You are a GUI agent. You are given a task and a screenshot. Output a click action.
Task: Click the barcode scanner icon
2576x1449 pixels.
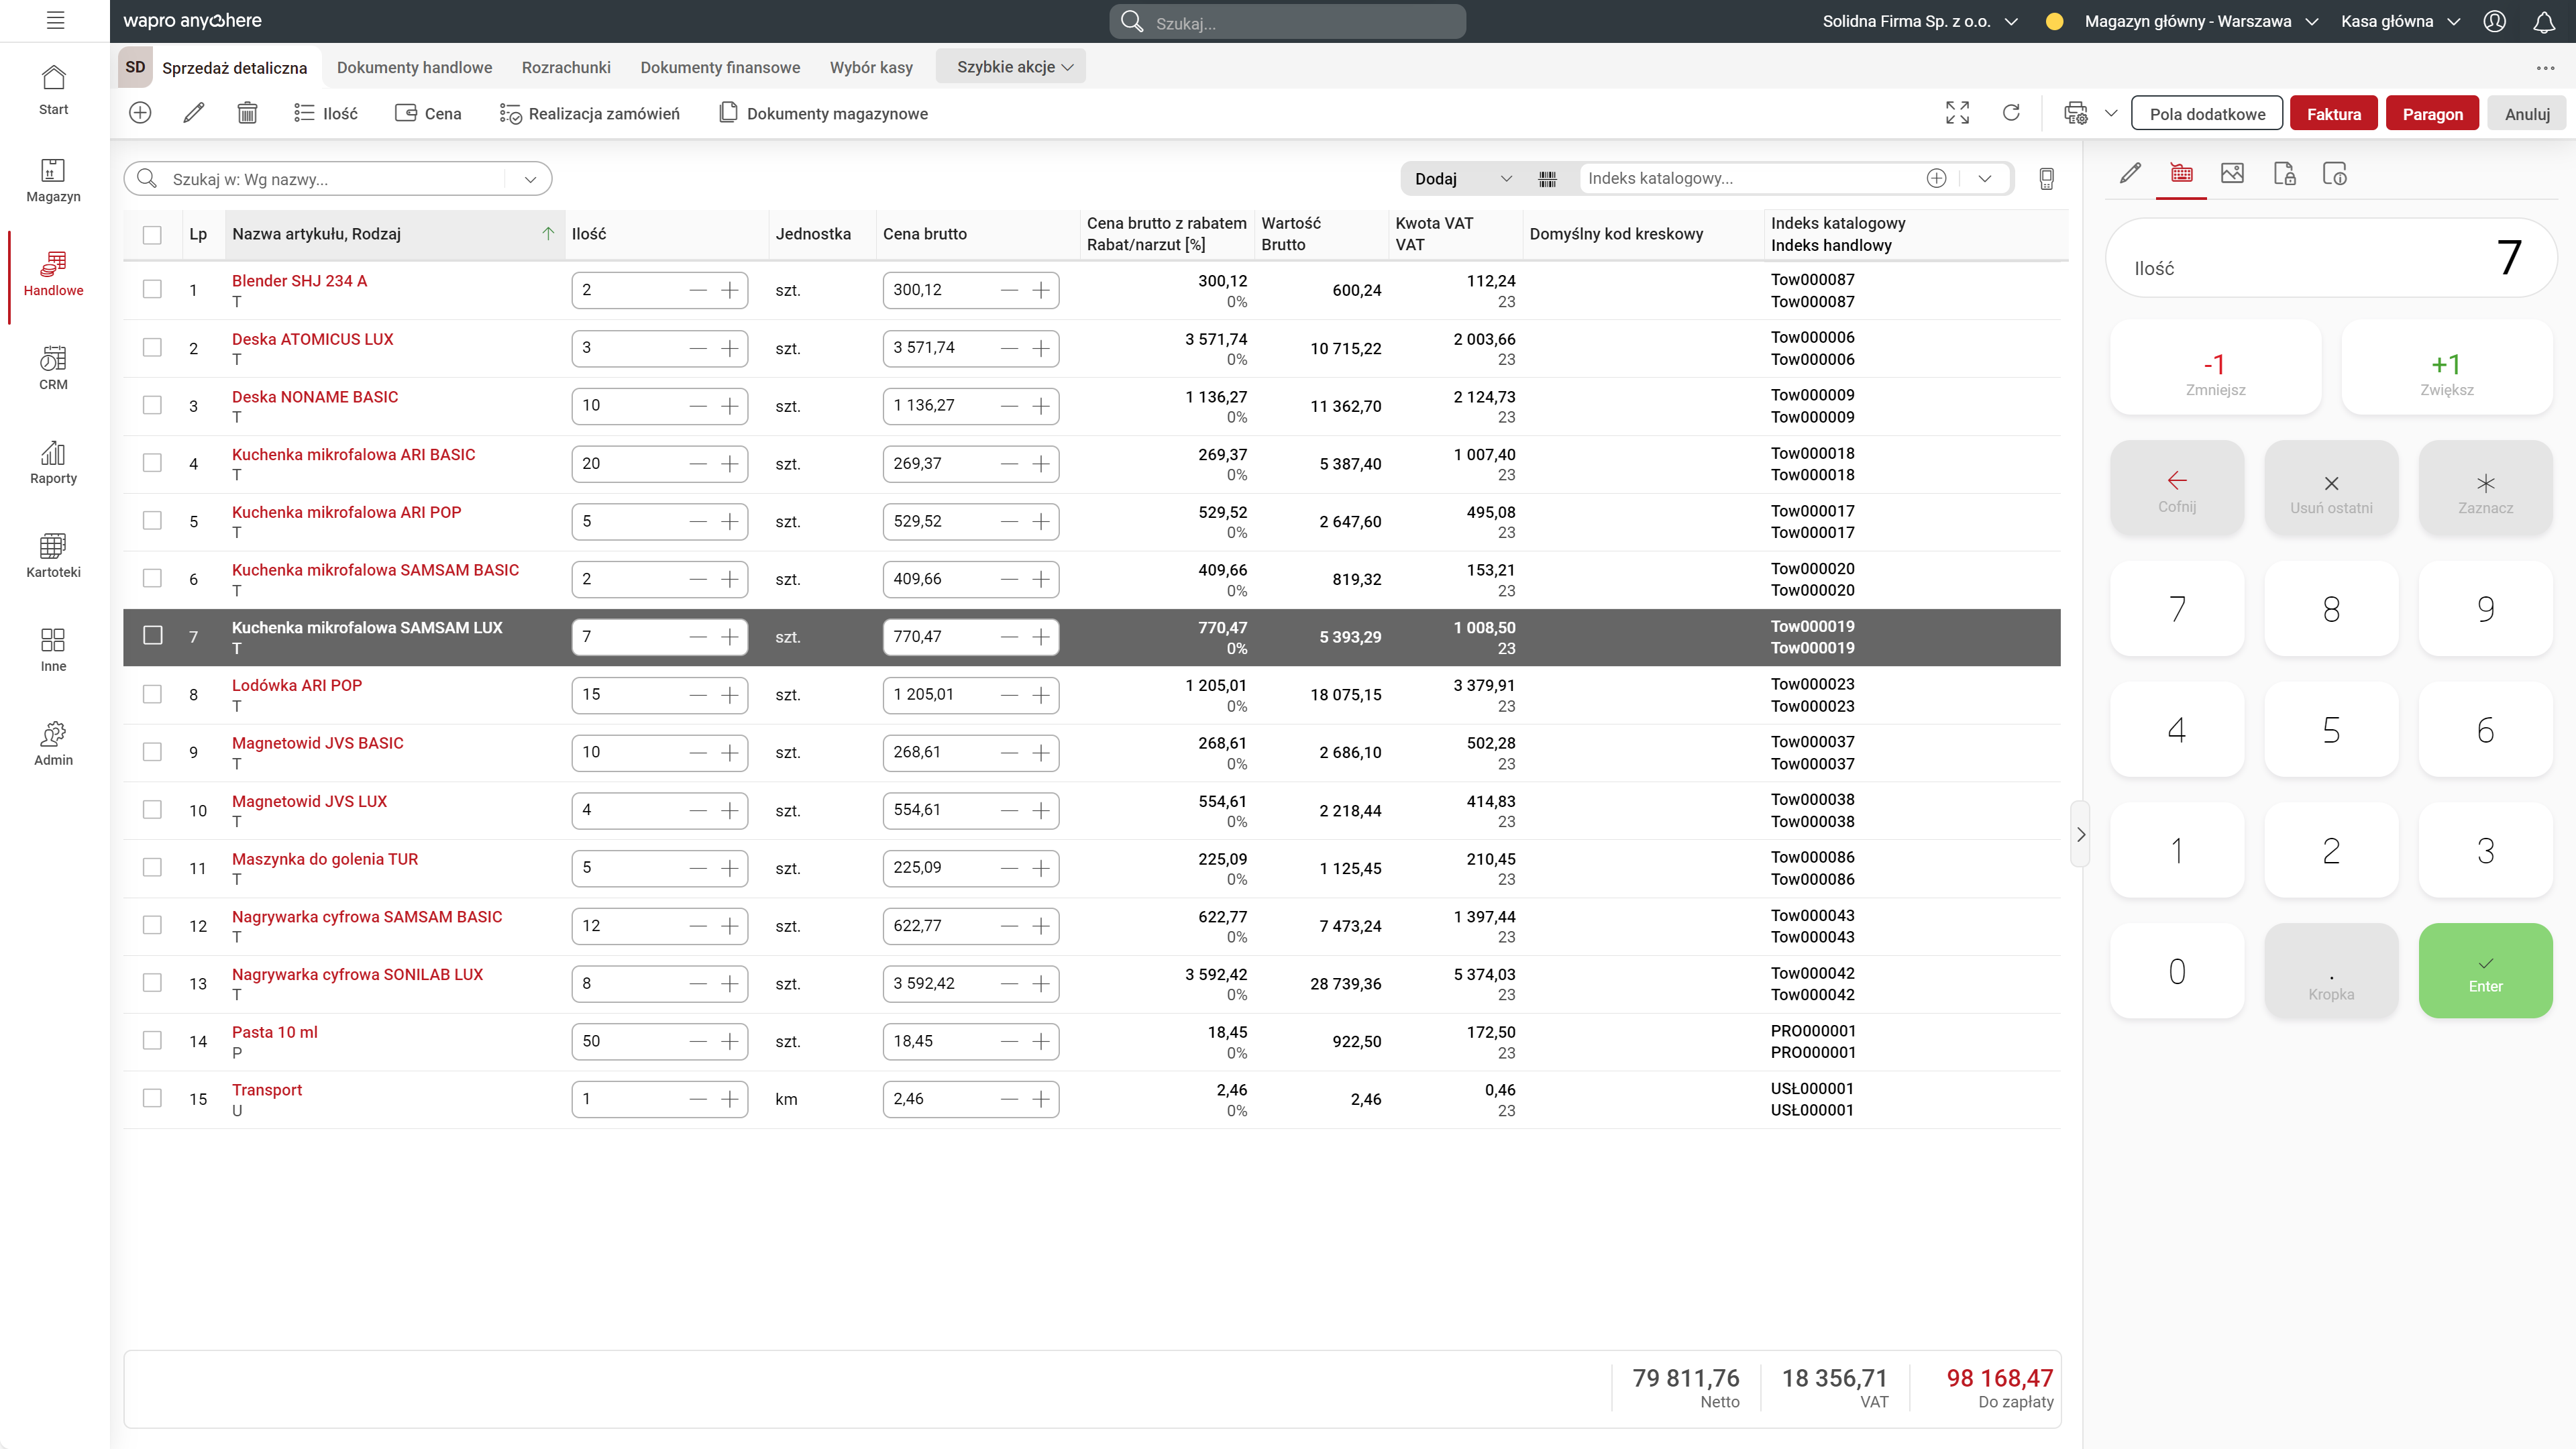tap(1547, 179)
